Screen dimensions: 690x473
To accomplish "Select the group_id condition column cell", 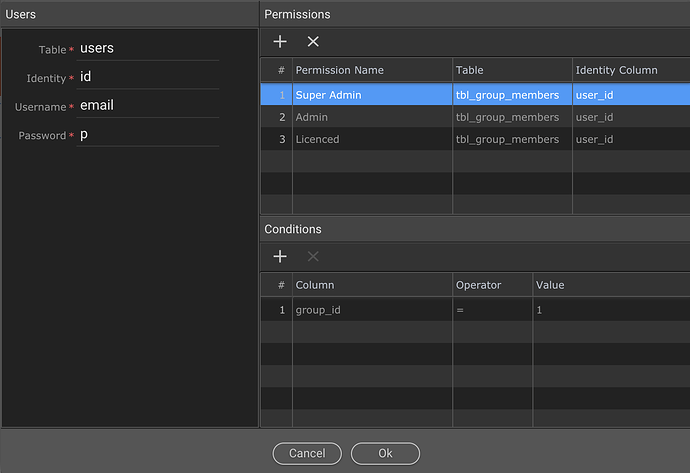I will 372,310.
